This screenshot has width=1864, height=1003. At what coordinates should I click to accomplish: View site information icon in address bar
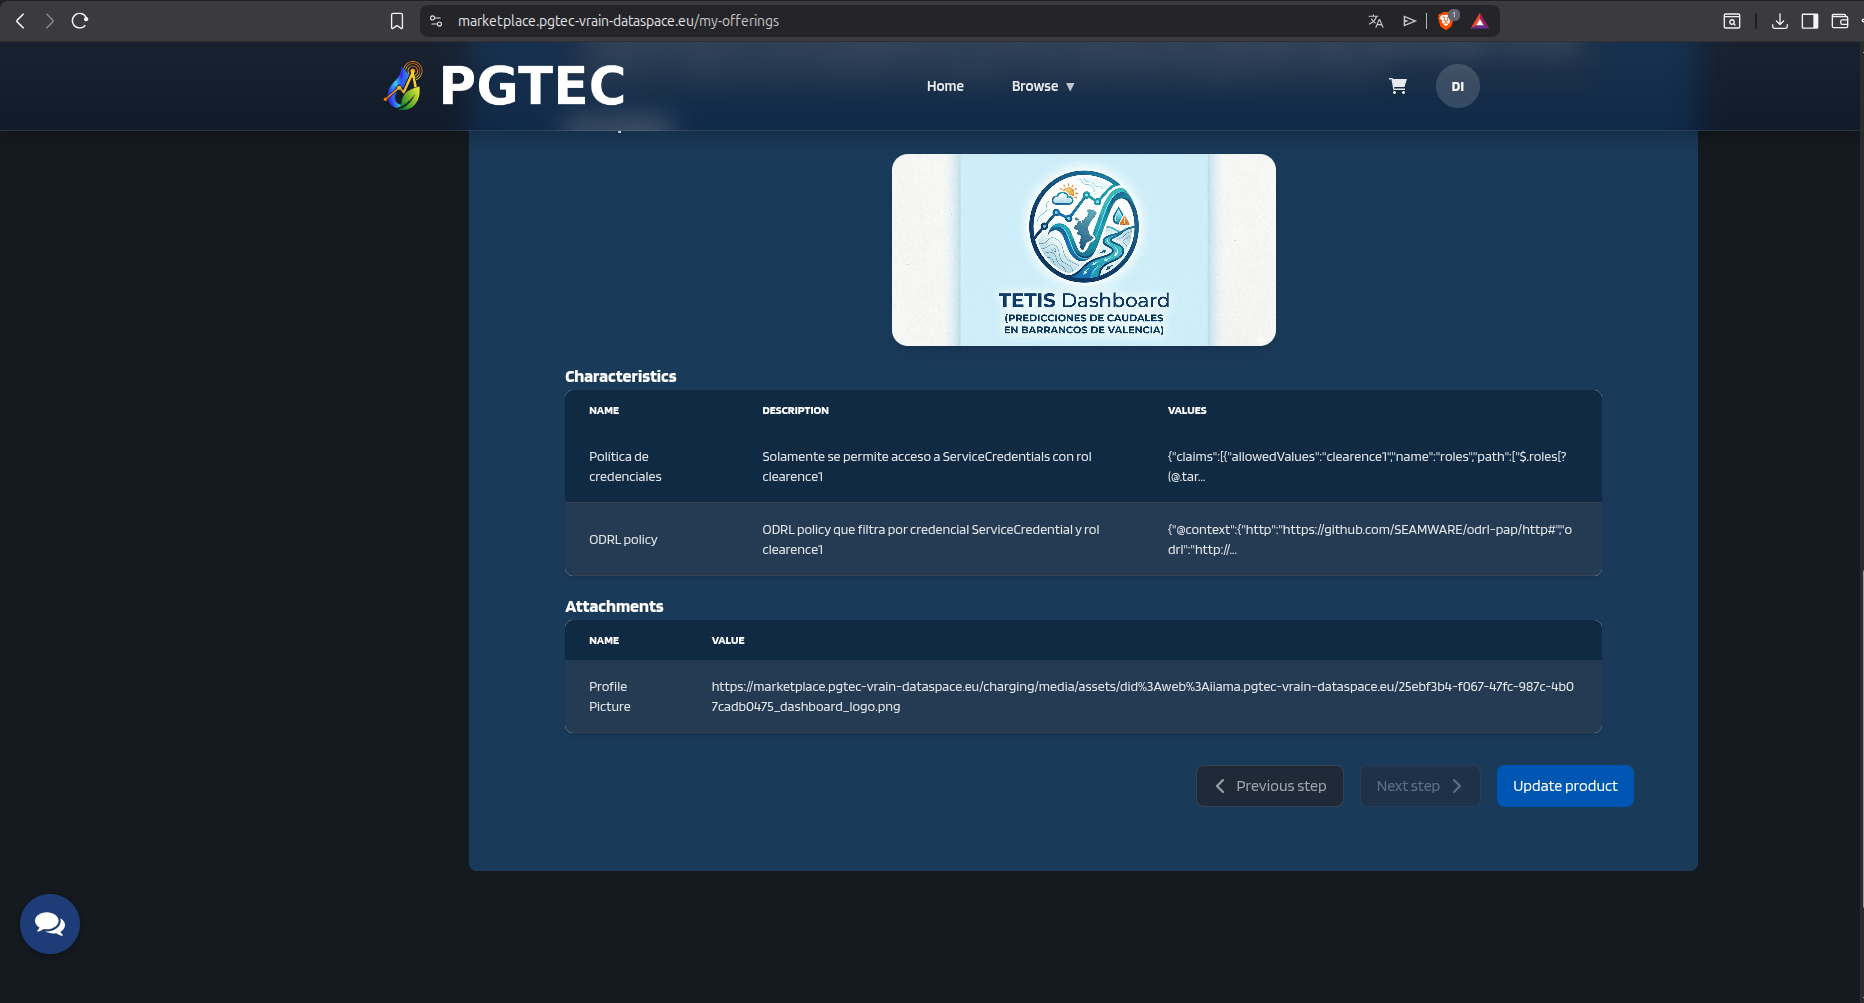point(436,21)
